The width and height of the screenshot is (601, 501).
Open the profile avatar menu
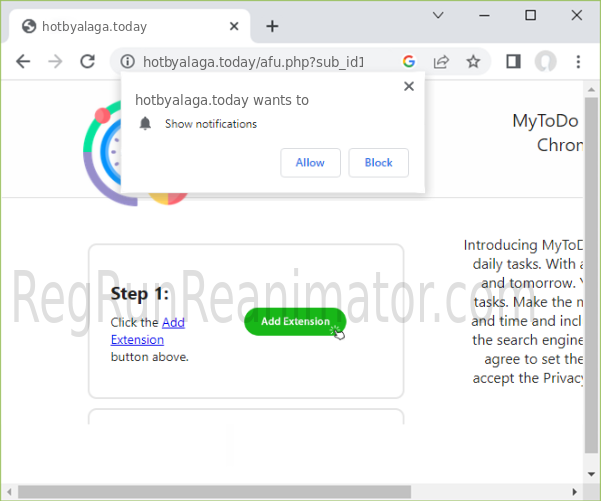(x=545, y=61)
